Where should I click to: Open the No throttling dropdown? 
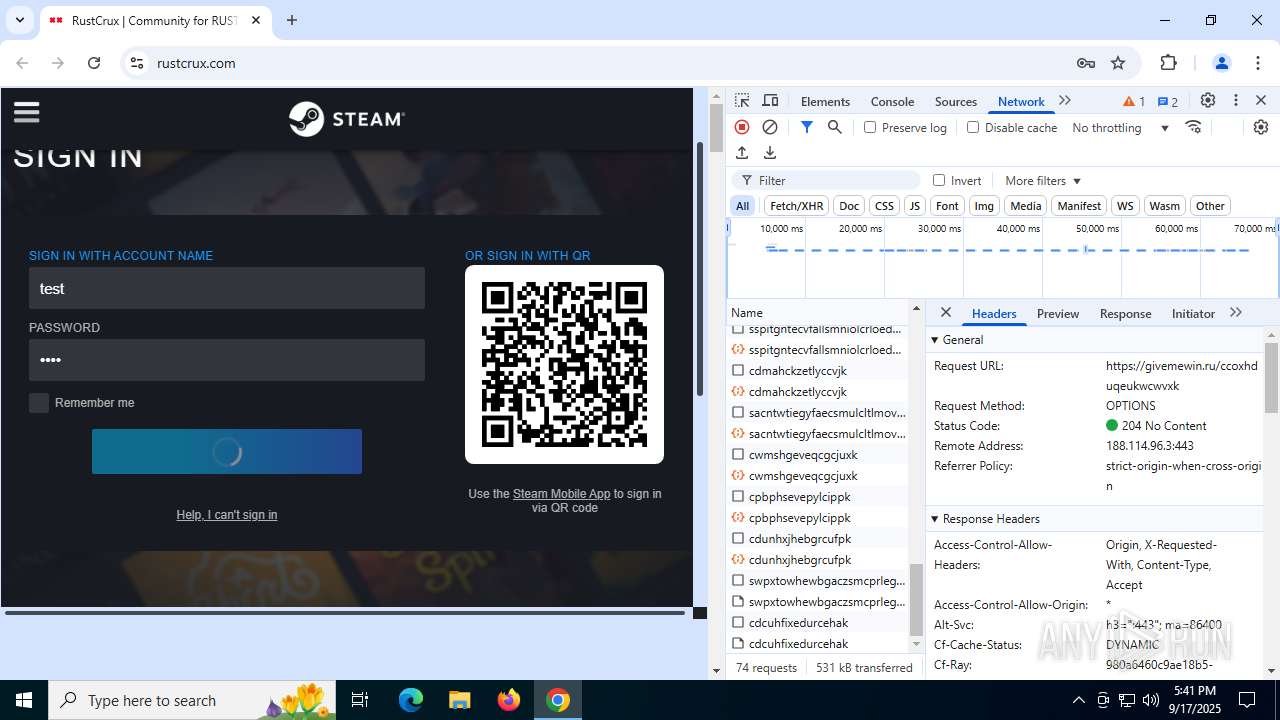1120,128
